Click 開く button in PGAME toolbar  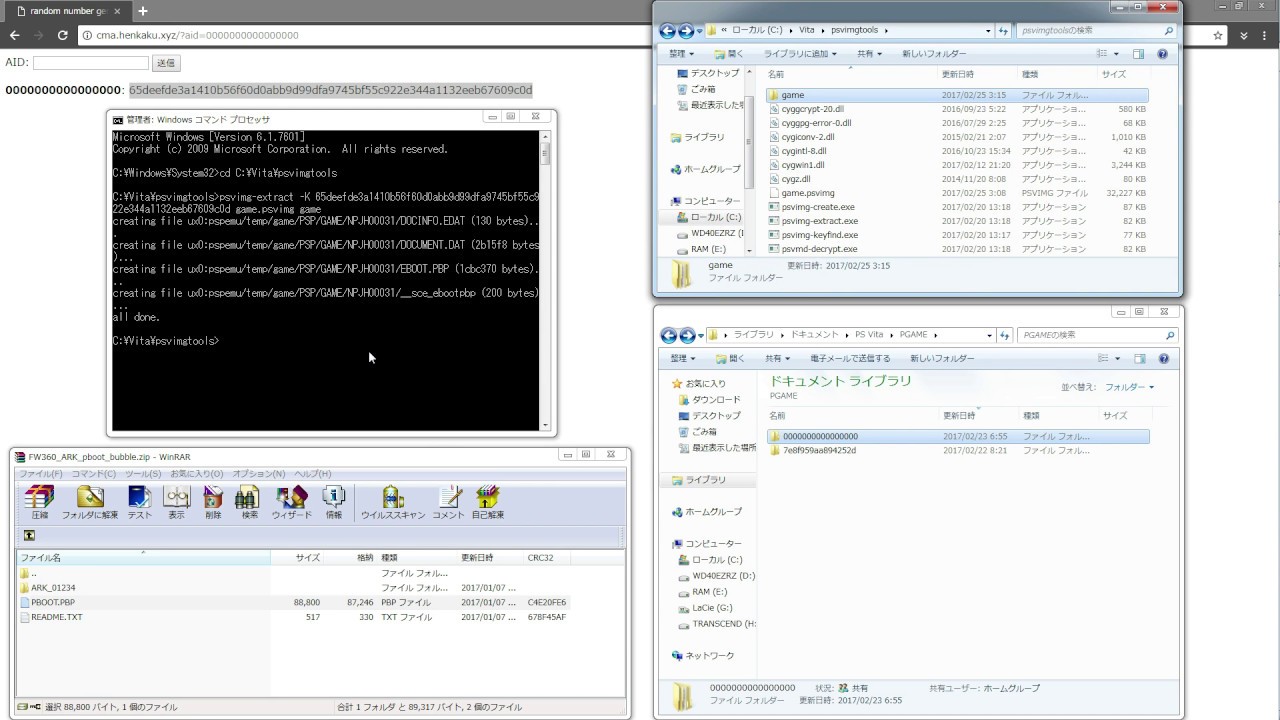coord(728,358)
